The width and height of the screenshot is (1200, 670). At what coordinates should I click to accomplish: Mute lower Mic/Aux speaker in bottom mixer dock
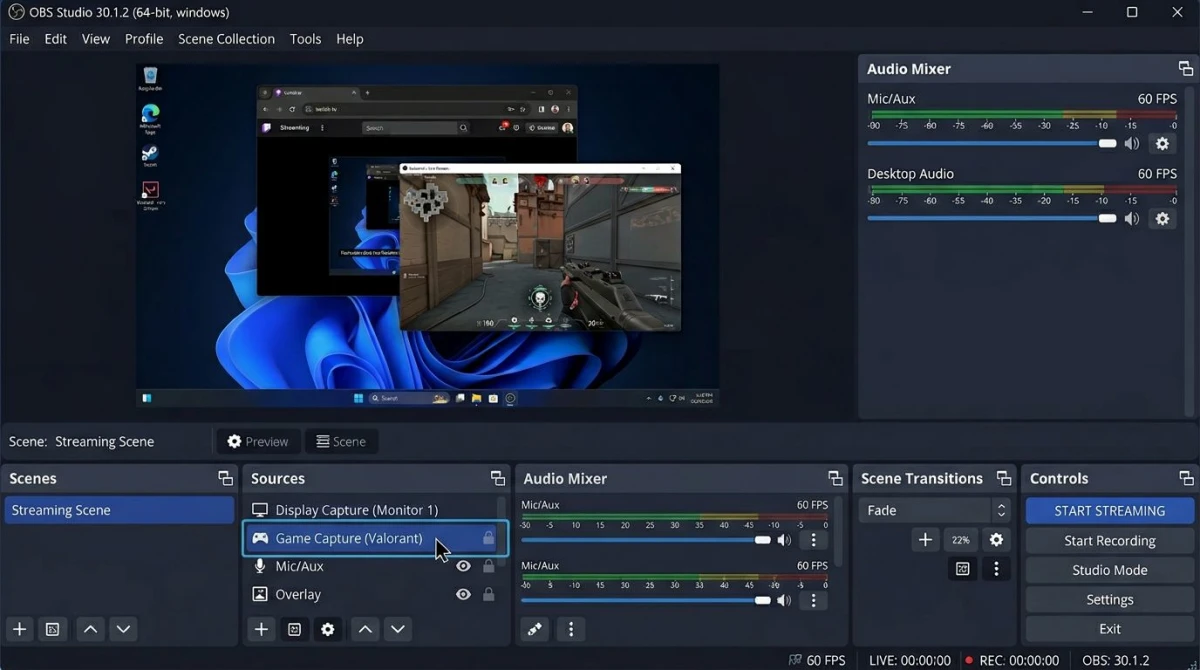coord(784,601)
